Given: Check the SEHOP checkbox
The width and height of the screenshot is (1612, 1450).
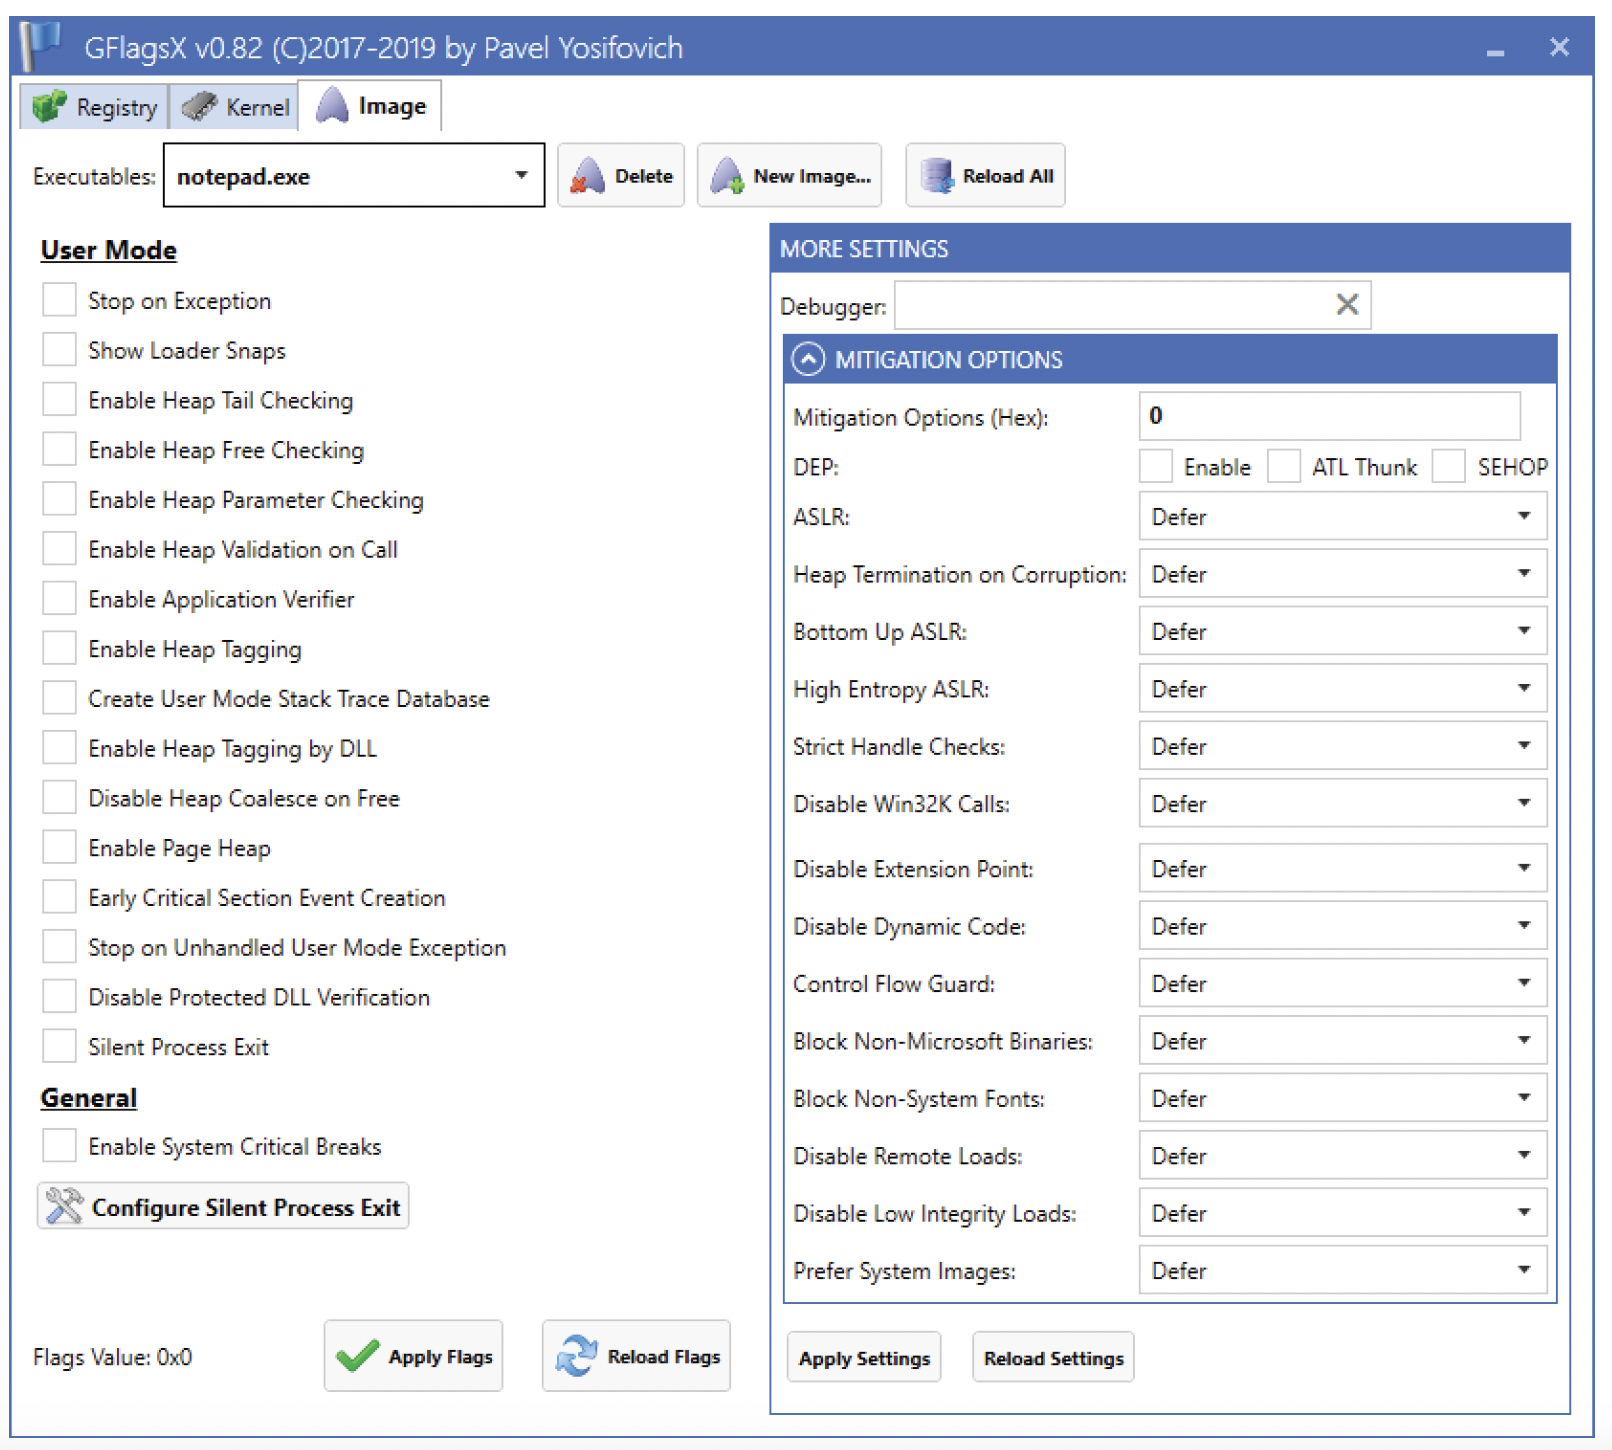Looking at the screenshot, I should click(1449, 466).
